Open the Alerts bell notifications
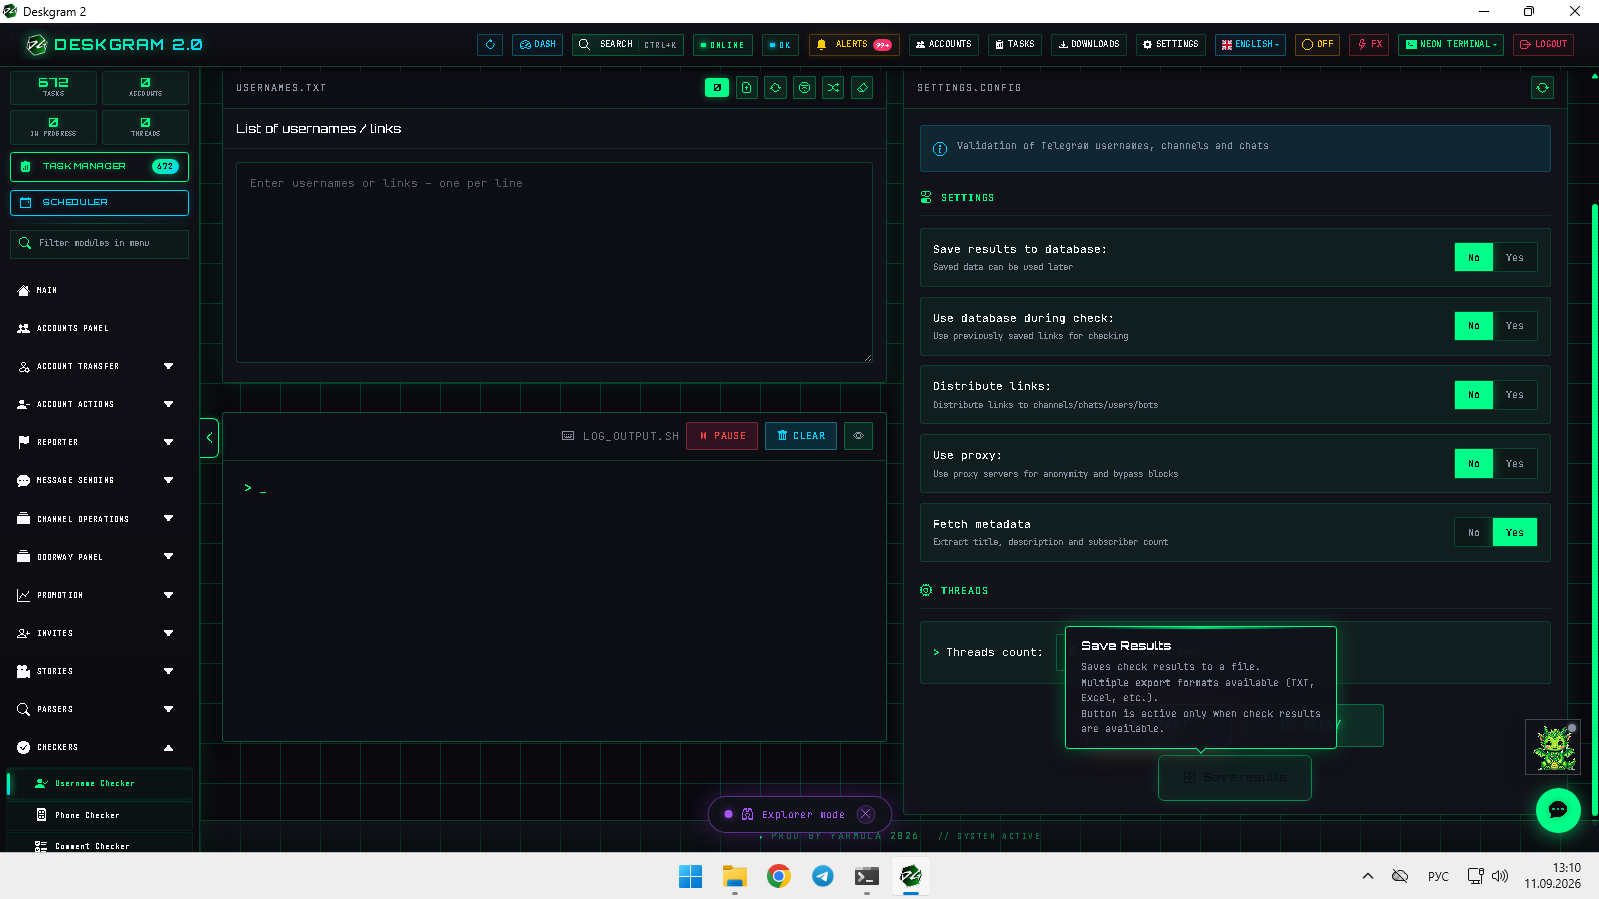This screenshot has height=899, width=1599. click(854, 44)
